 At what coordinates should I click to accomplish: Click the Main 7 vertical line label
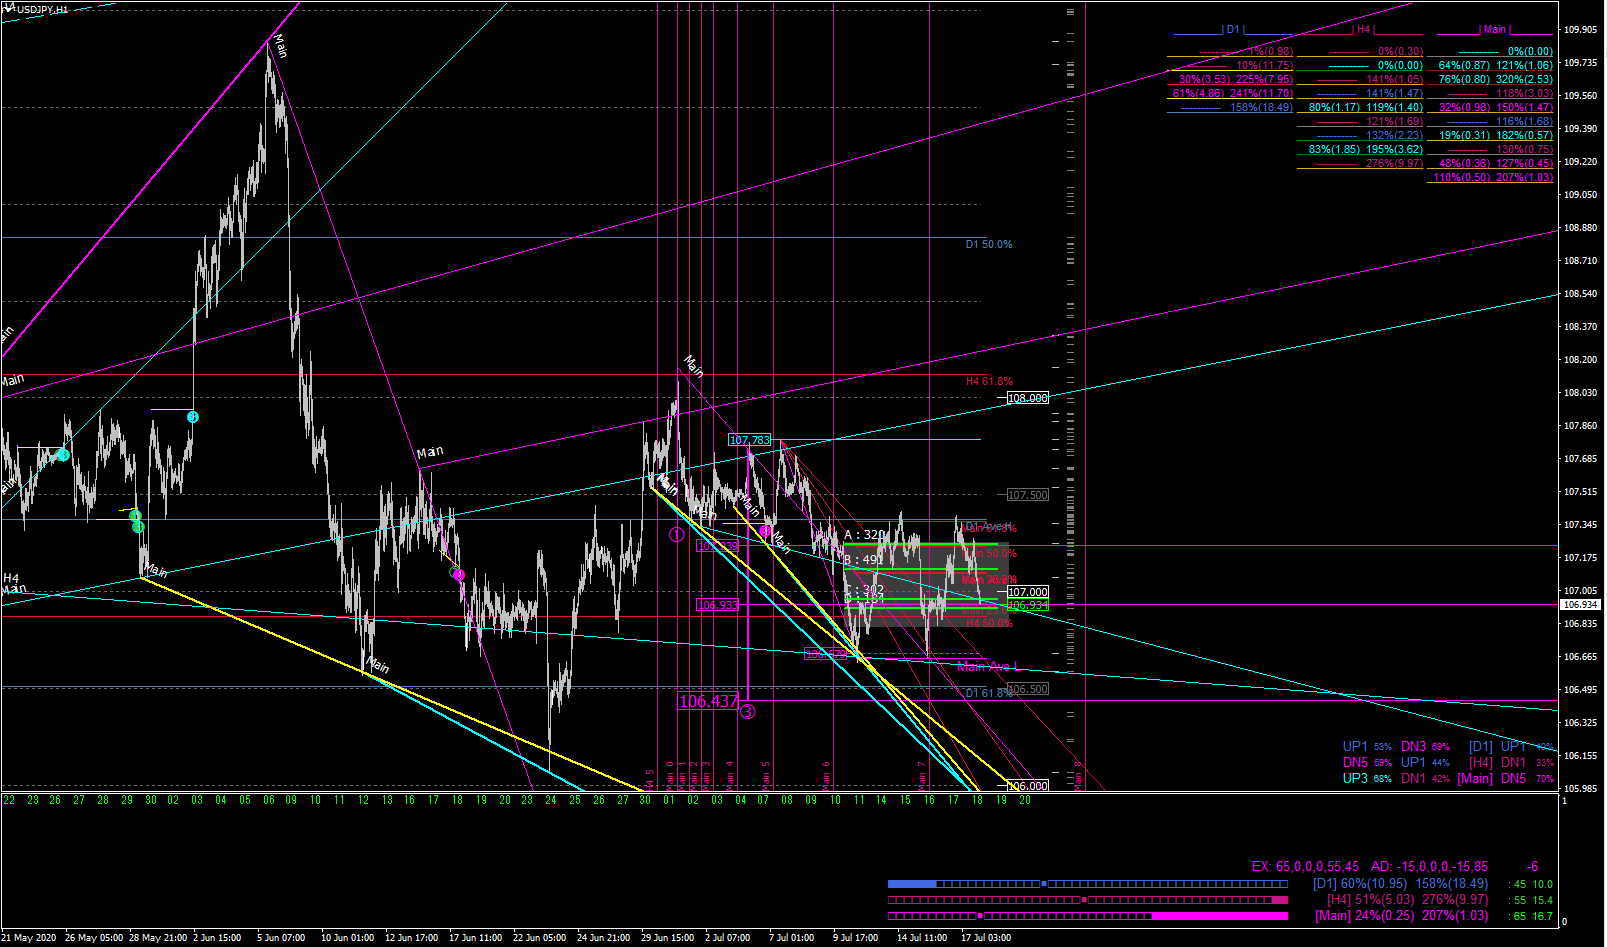pyautogui.click(x=922, y=774)
